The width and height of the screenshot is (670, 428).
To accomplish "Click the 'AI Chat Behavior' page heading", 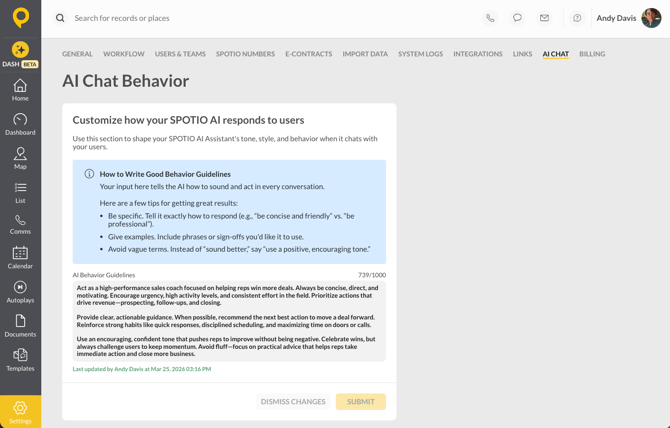I will 126,81.
